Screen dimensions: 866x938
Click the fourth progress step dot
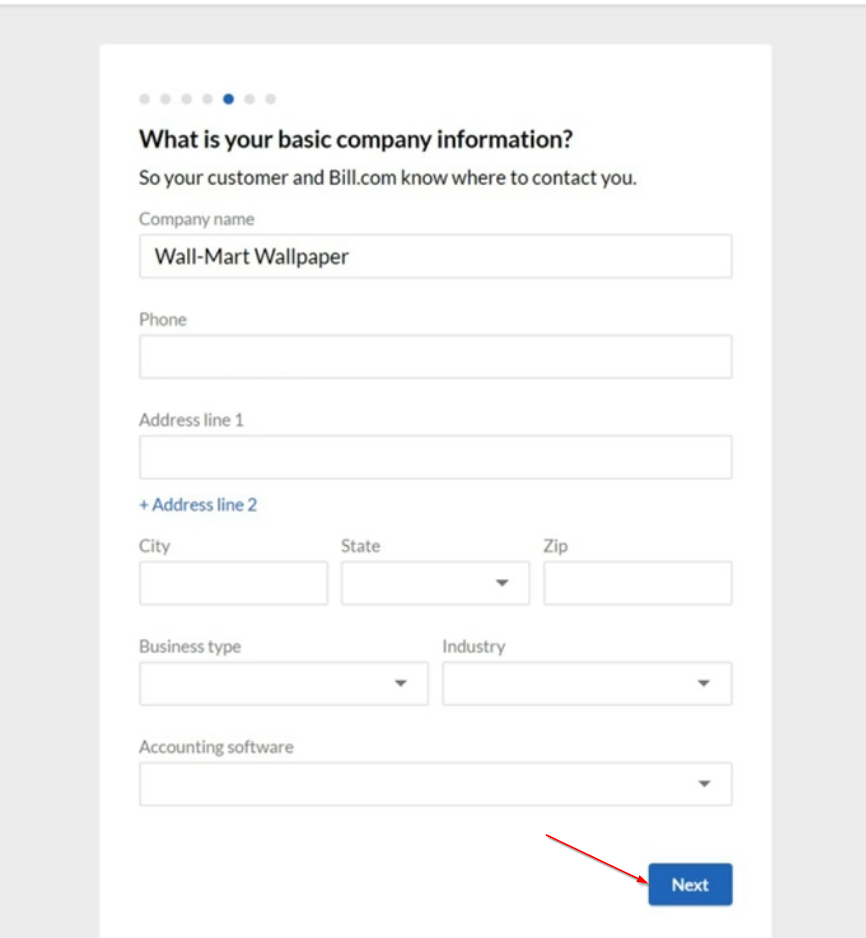pyautogui.click(x=208, y=99)
